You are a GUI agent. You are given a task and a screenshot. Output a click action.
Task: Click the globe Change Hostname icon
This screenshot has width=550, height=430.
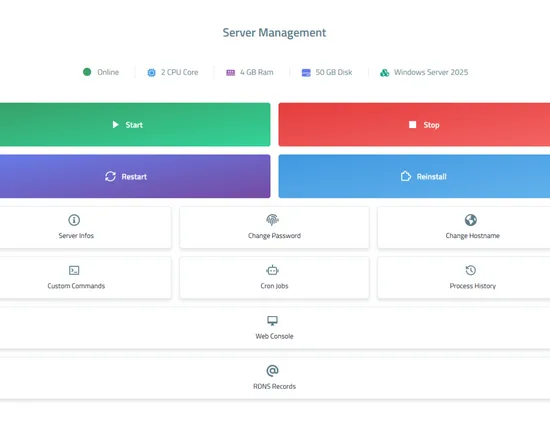click(x=471, y=220)
